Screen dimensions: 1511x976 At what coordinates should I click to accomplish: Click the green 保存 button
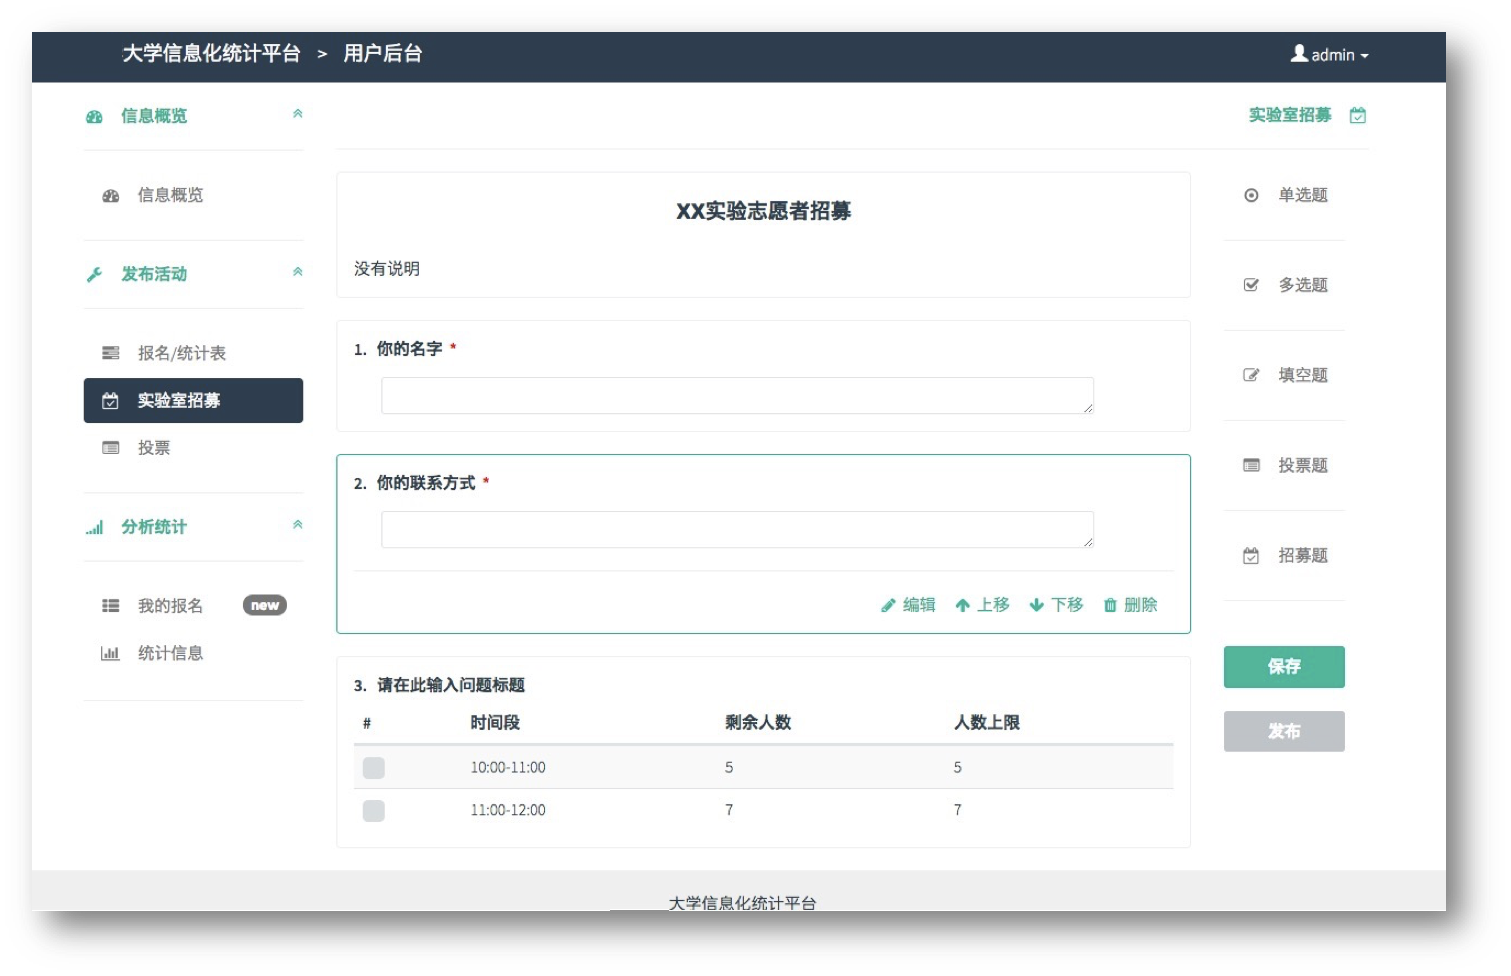(1284, 667)
